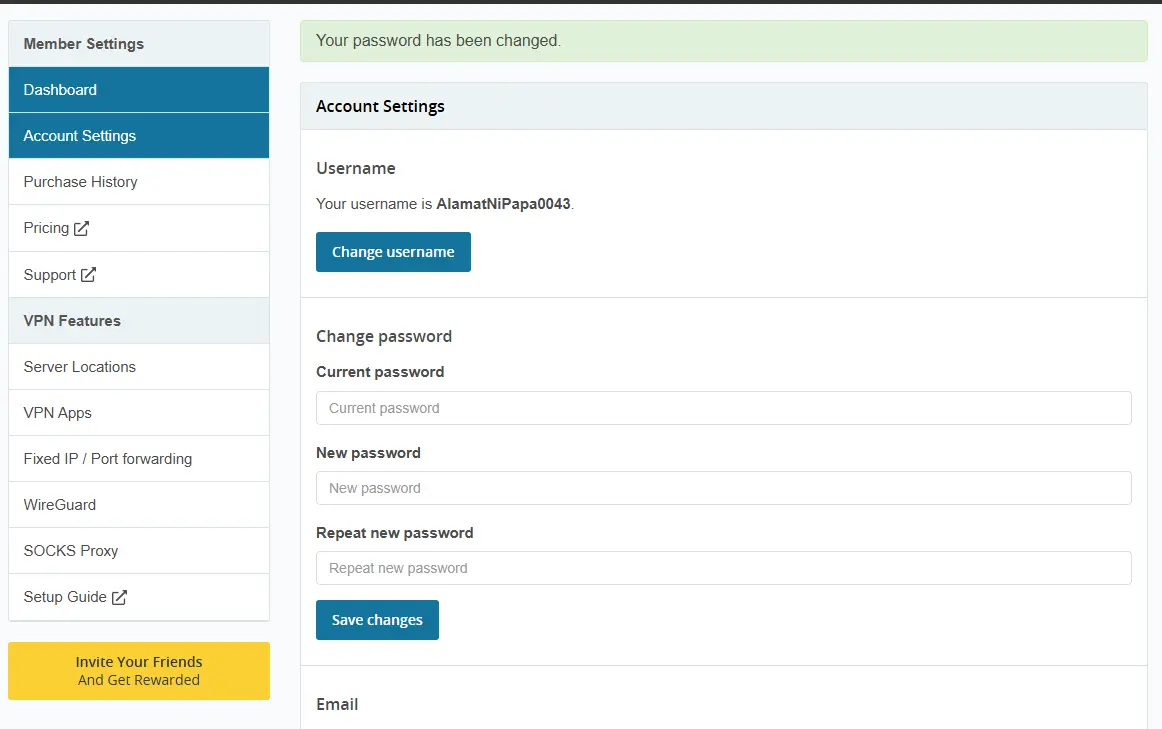Image resolution: width=1162 pixels, height=729 pixels.
Task: Select WireGuard in VPN Features
Action: click(139, 505)
